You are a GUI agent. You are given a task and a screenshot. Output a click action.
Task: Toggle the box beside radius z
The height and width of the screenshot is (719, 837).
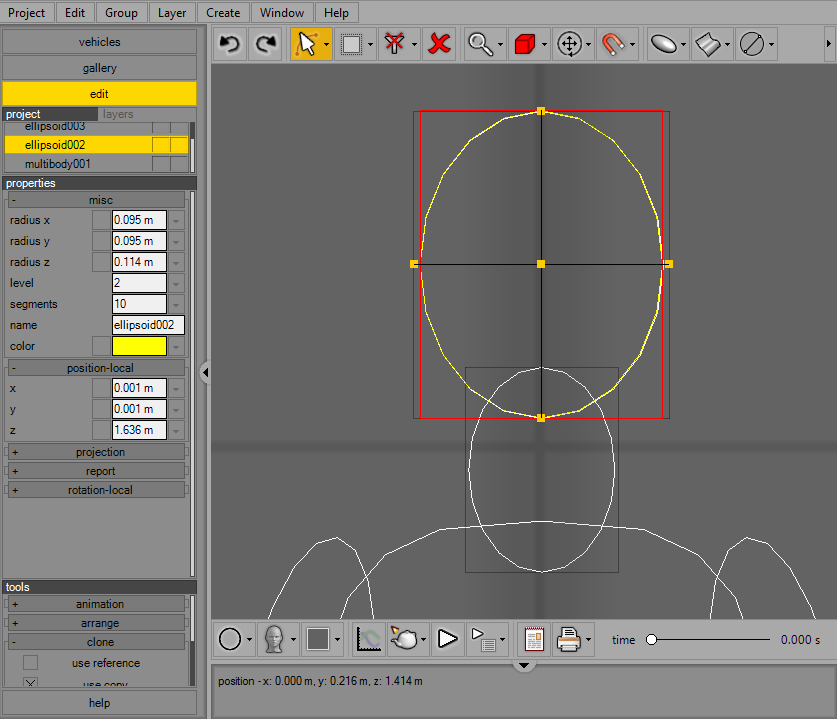(101, 262)
